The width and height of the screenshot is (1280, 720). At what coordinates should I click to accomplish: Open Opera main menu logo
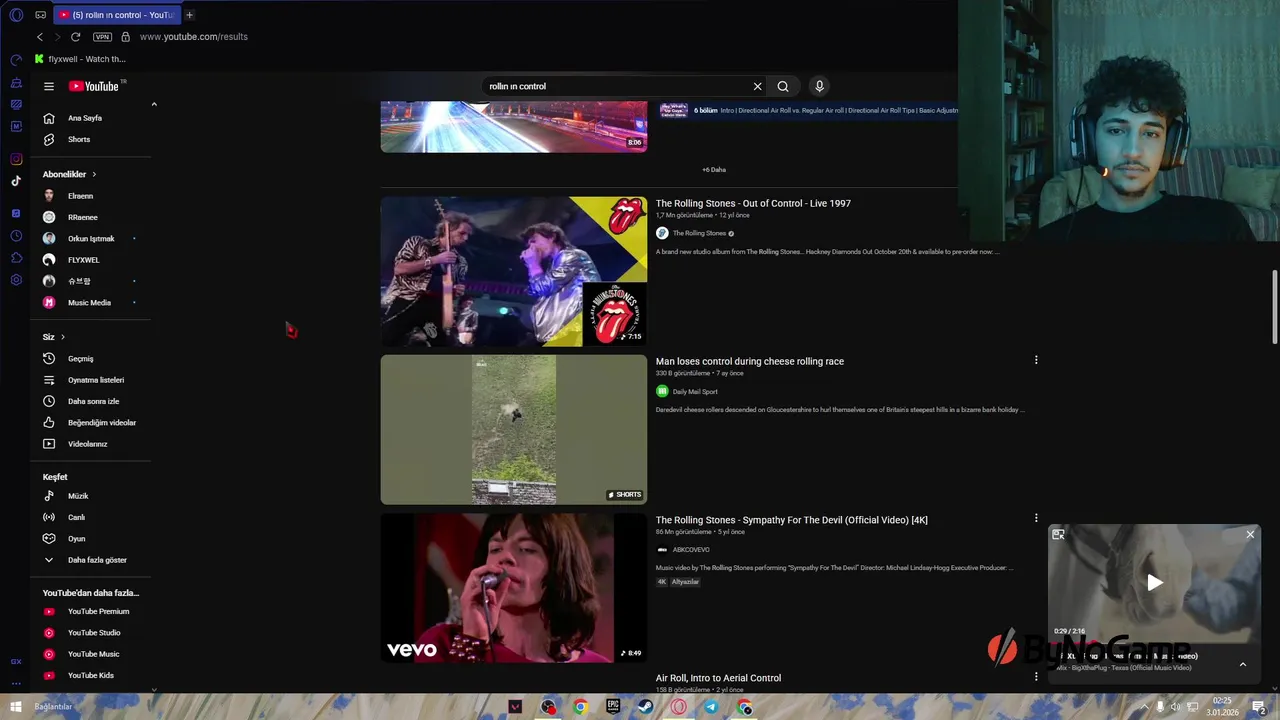pyautogui.click(x=16, y=15)
